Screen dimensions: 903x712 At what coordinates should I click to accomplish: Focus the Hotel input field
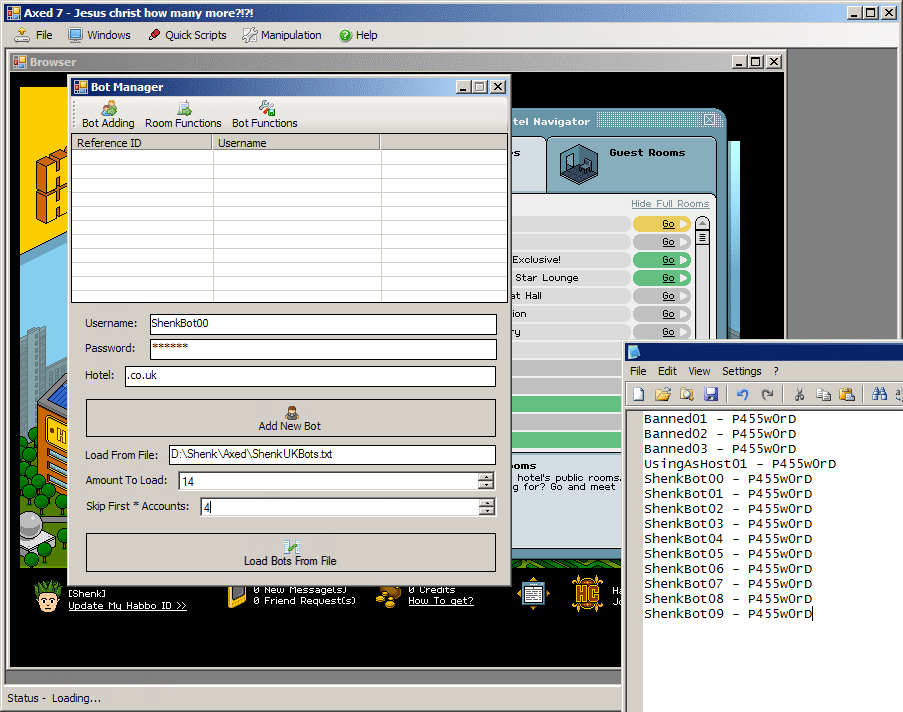(310, 376)
